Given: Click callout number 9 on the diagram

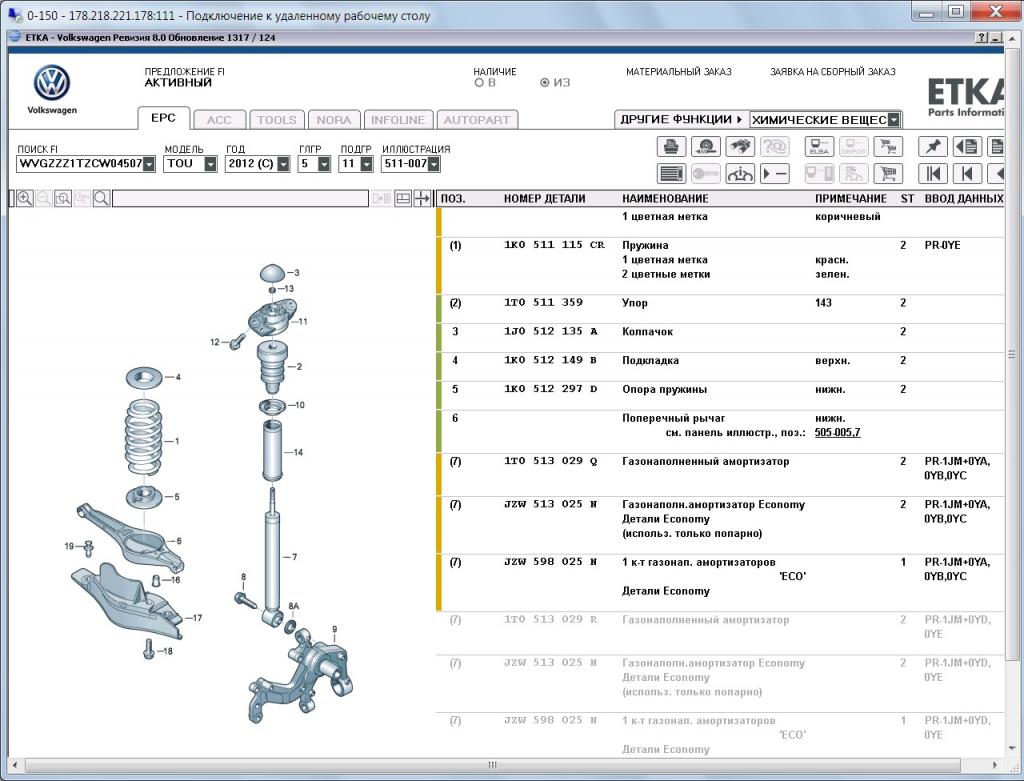Looking at the screenshot, I should pos(334,630).
